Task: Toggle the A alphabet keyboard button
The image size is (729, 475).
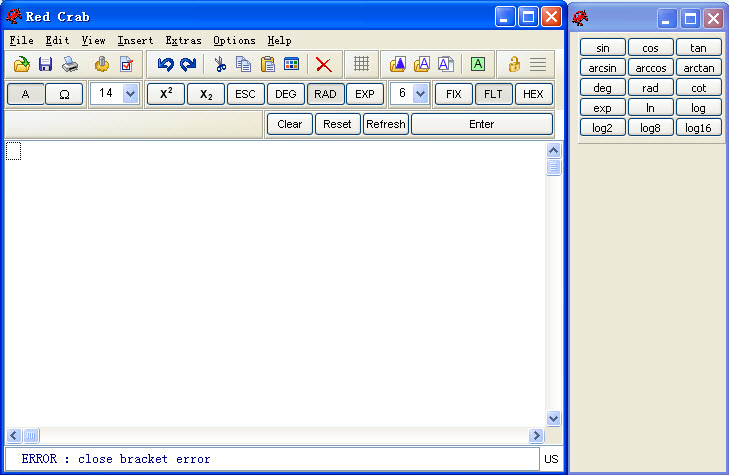Action: [x=26, y=94]
